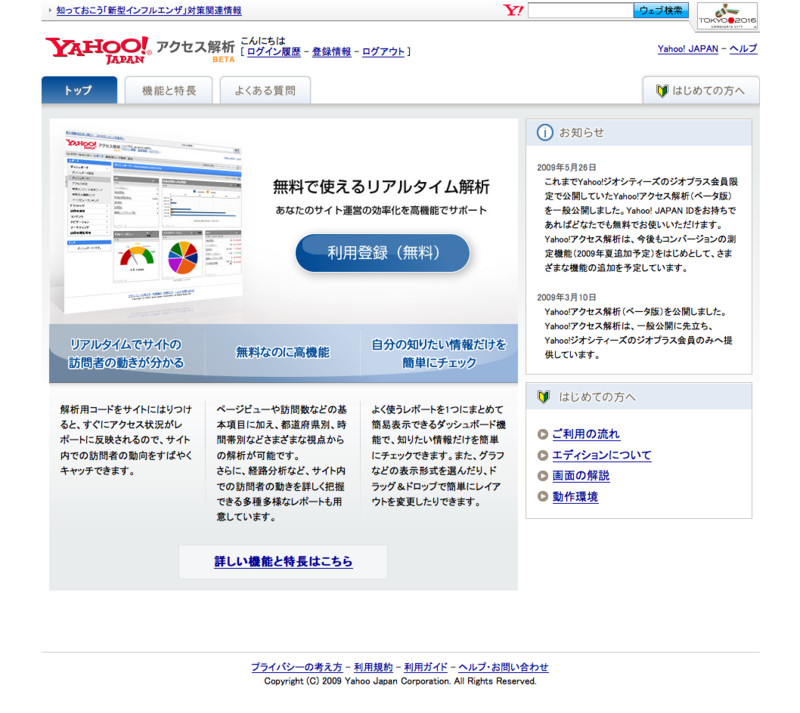The width and height of the screenshot is (800, 713).
Task: Focus the web search input field
Action: pyautogui.click(x=581, y=10)
